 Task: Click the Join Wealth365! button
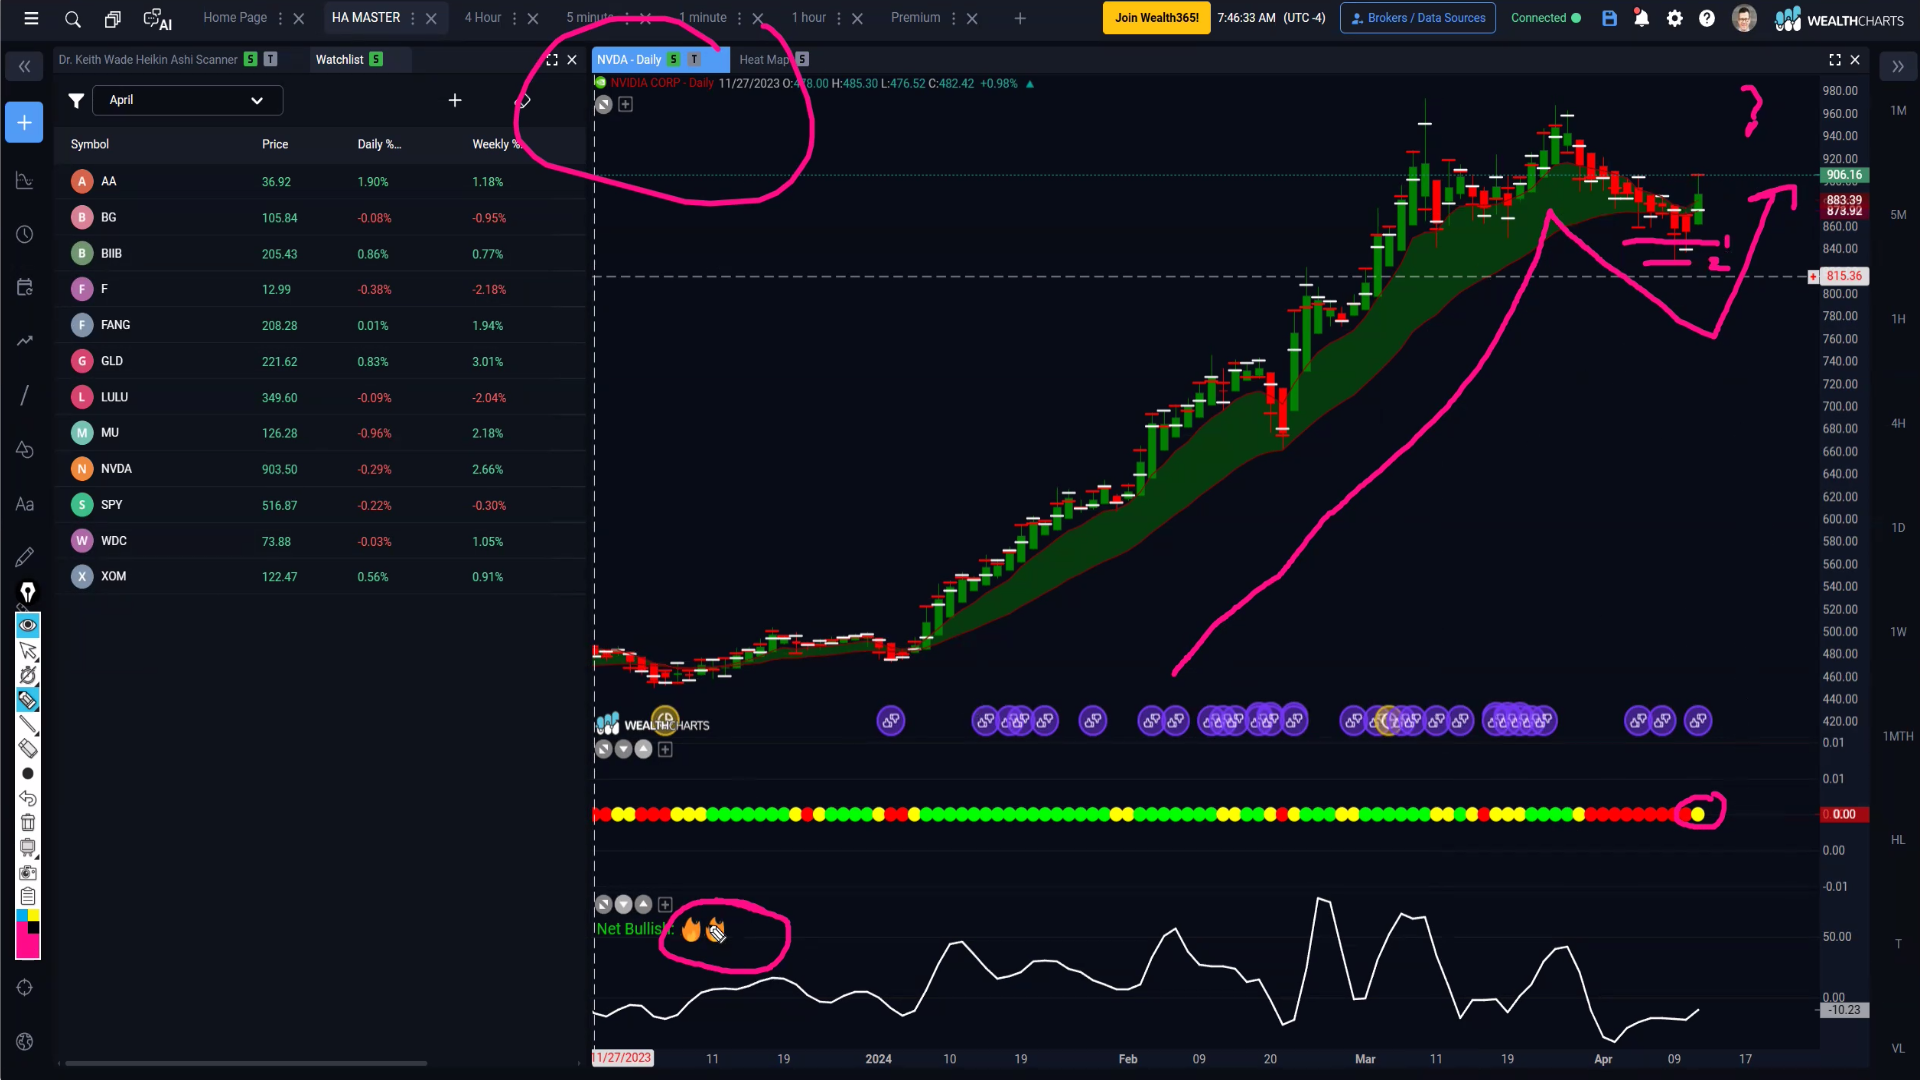coord(1156,18)
